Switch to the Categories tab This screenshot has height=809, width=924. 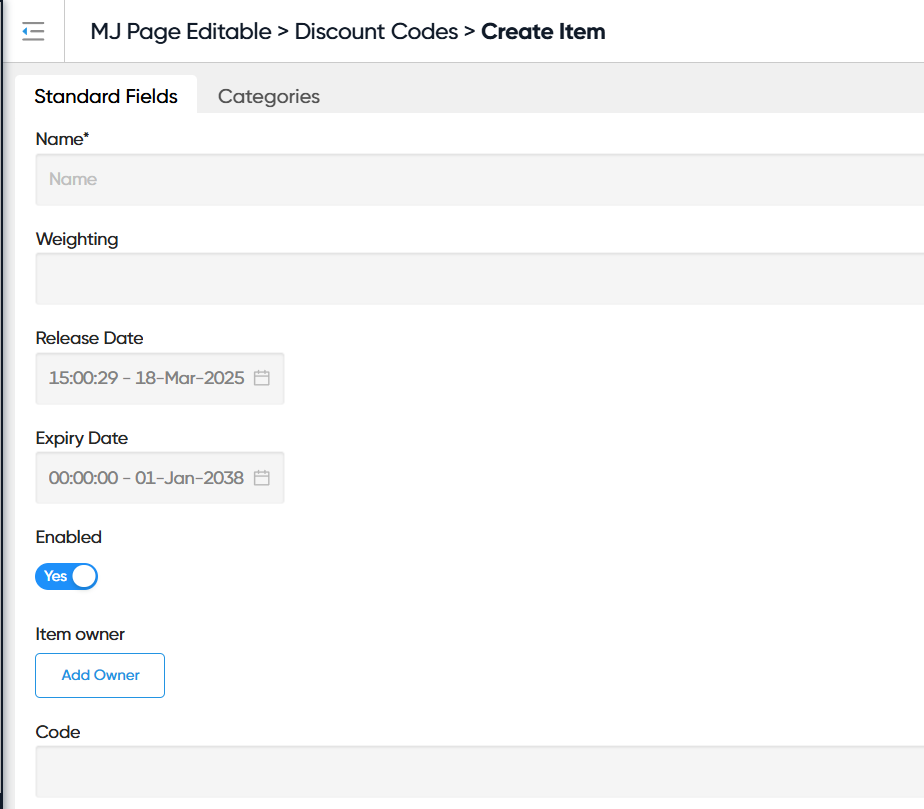click(268, 96)
